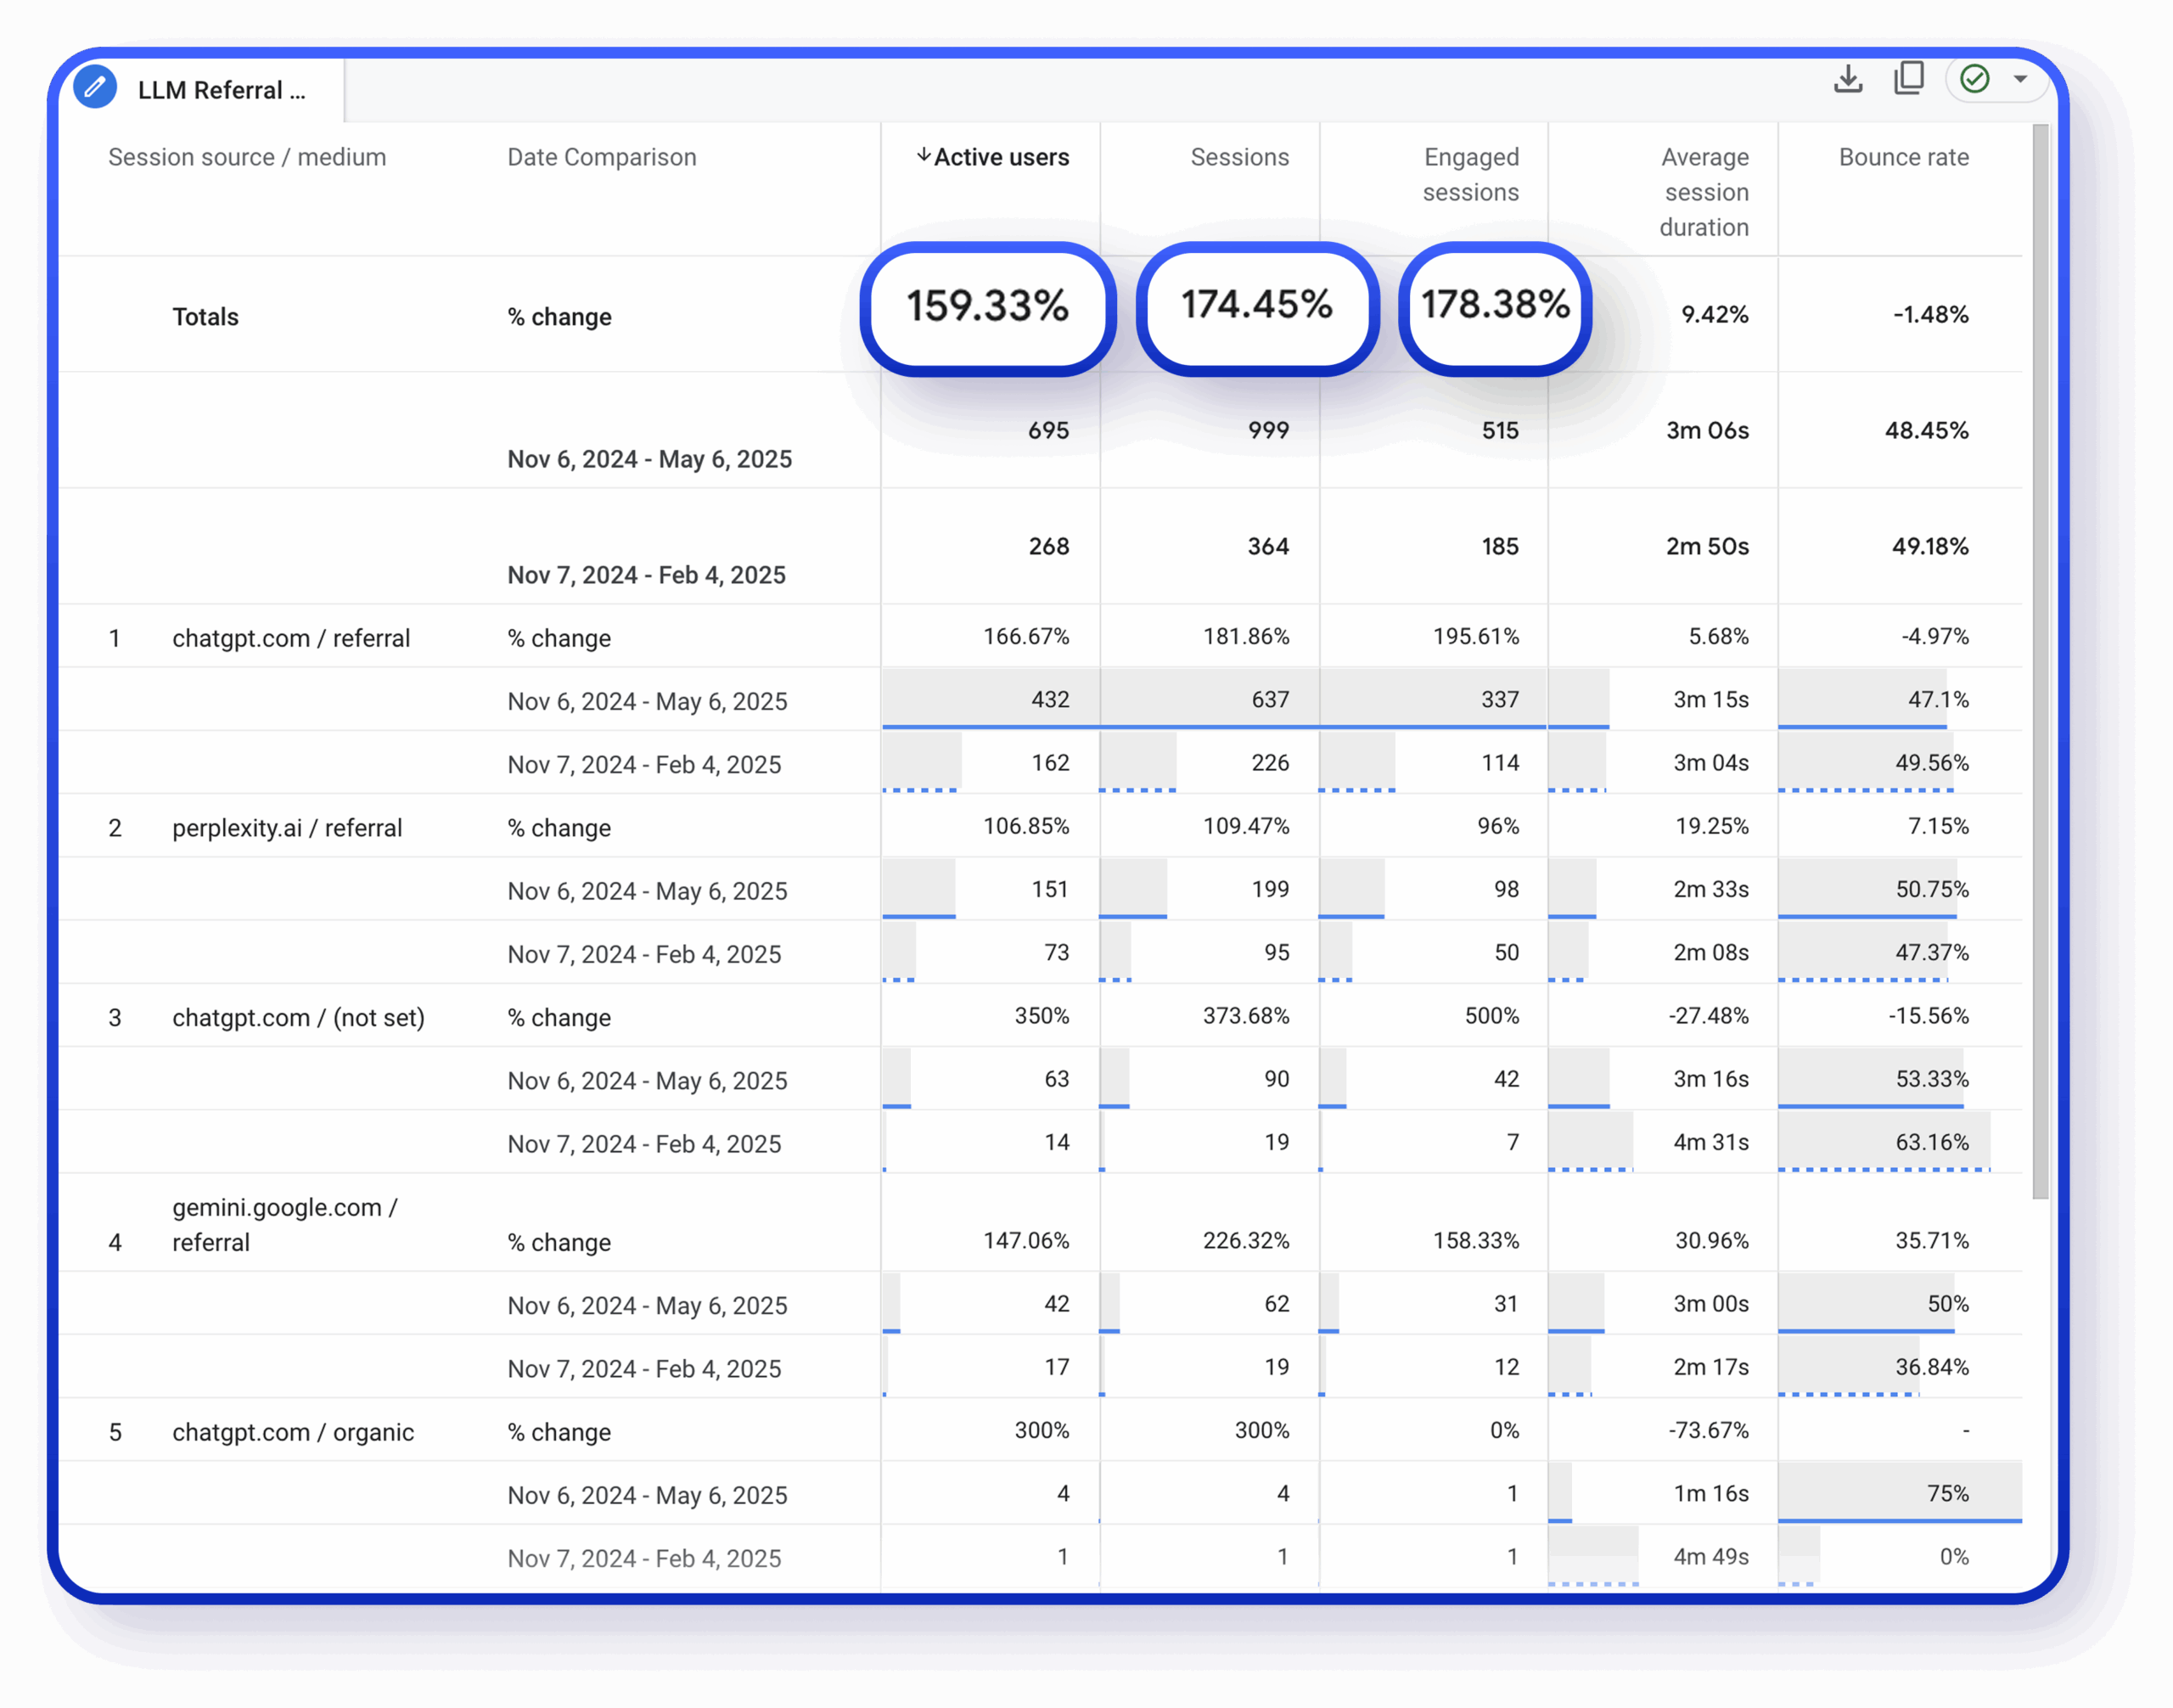This screenshot has height=1708, width=2173.
Task: Click the 36.84% bounce rate cell
Action: coord(1932,1367)
